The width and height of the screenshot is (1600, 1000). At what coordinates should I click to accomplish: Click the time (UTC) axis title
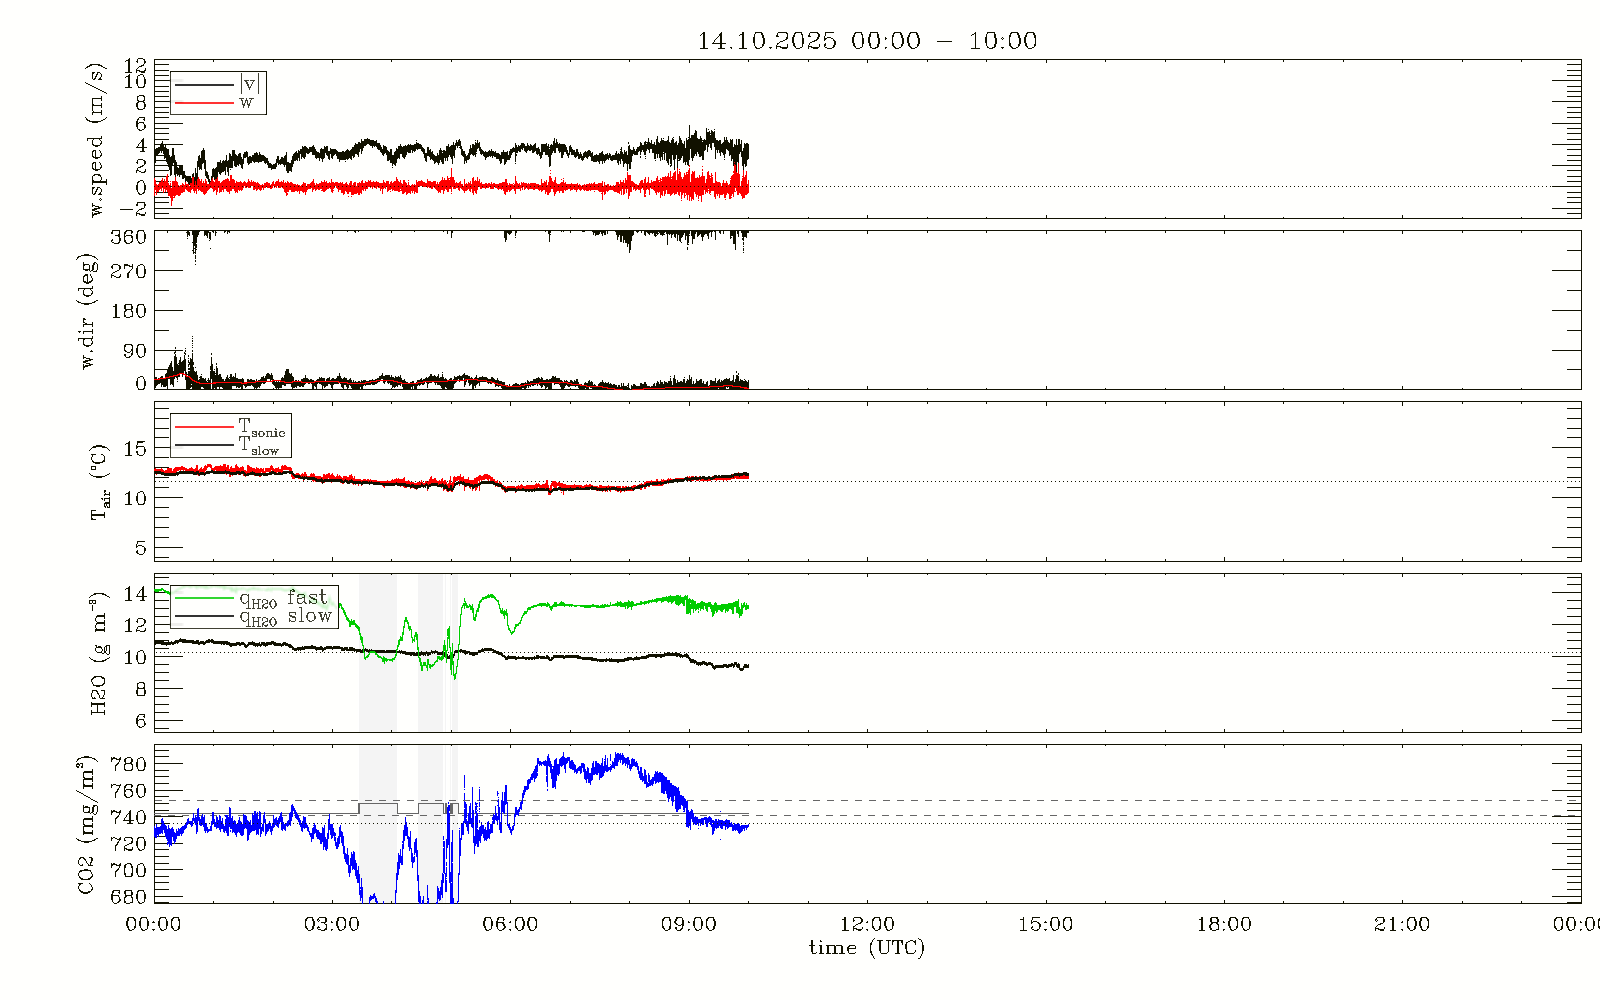(867, 948)
